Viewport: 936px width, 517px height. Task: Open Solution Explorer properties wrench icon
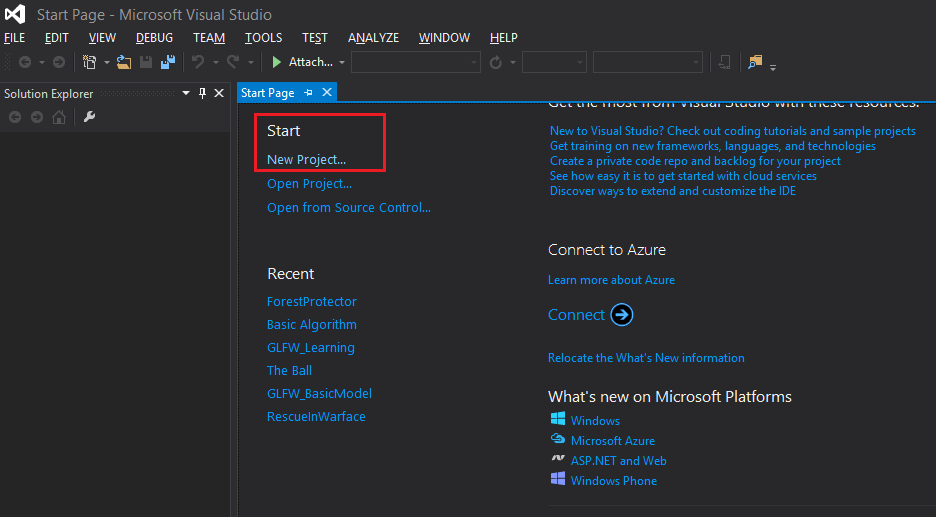coord(89,117)
